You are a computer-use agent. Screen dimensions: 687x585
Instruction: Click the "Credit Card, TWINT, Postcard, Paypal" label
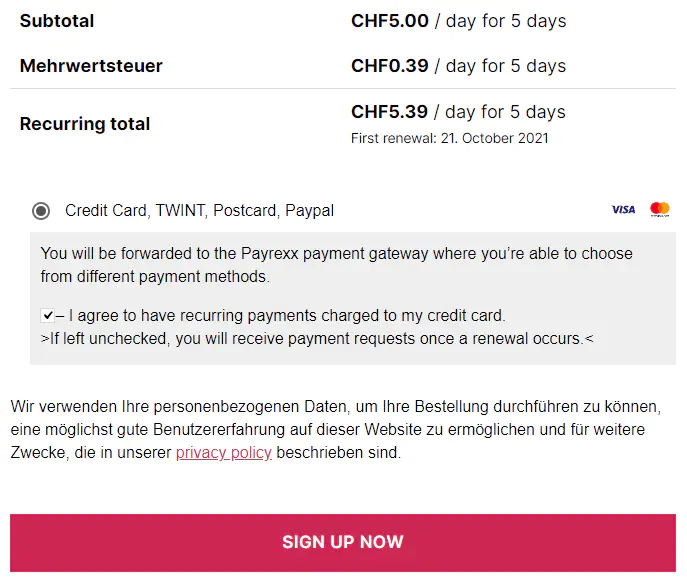199,211
